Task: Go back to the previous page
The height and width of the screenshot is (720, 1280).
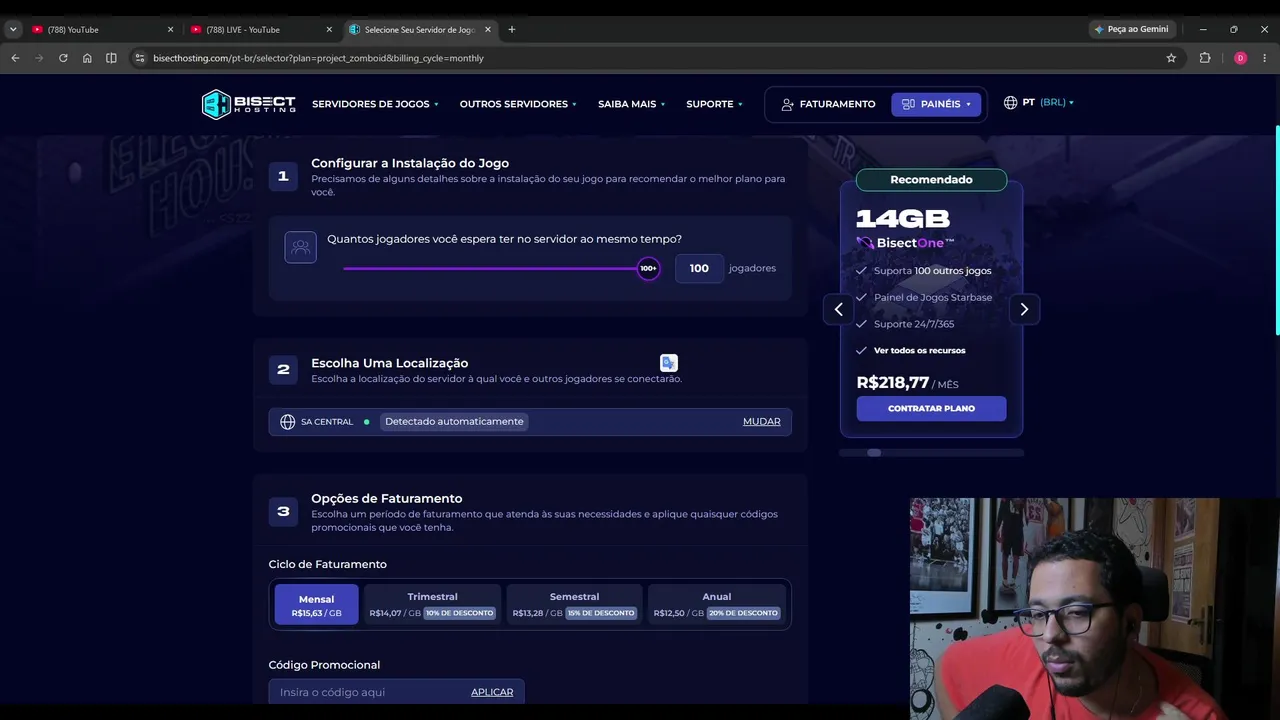Action: [x=15, y=58]
